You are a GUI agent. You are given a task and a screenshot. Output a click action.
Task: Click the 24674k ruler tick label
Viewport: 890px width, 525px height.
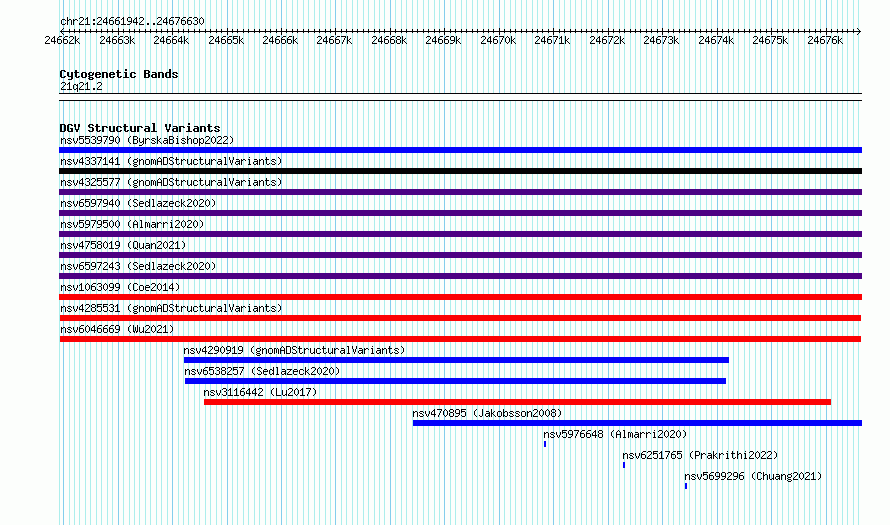click(x=716, y=40)
